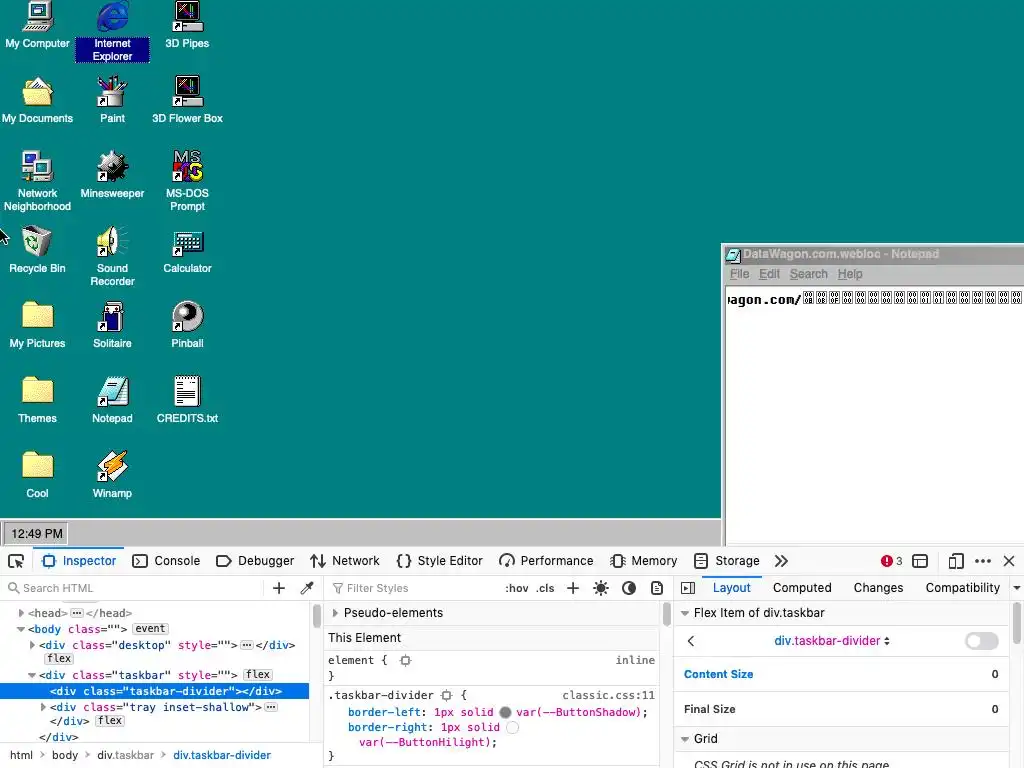
Task: Select the 3D Flower Box icon
Action: pos(187,101)
